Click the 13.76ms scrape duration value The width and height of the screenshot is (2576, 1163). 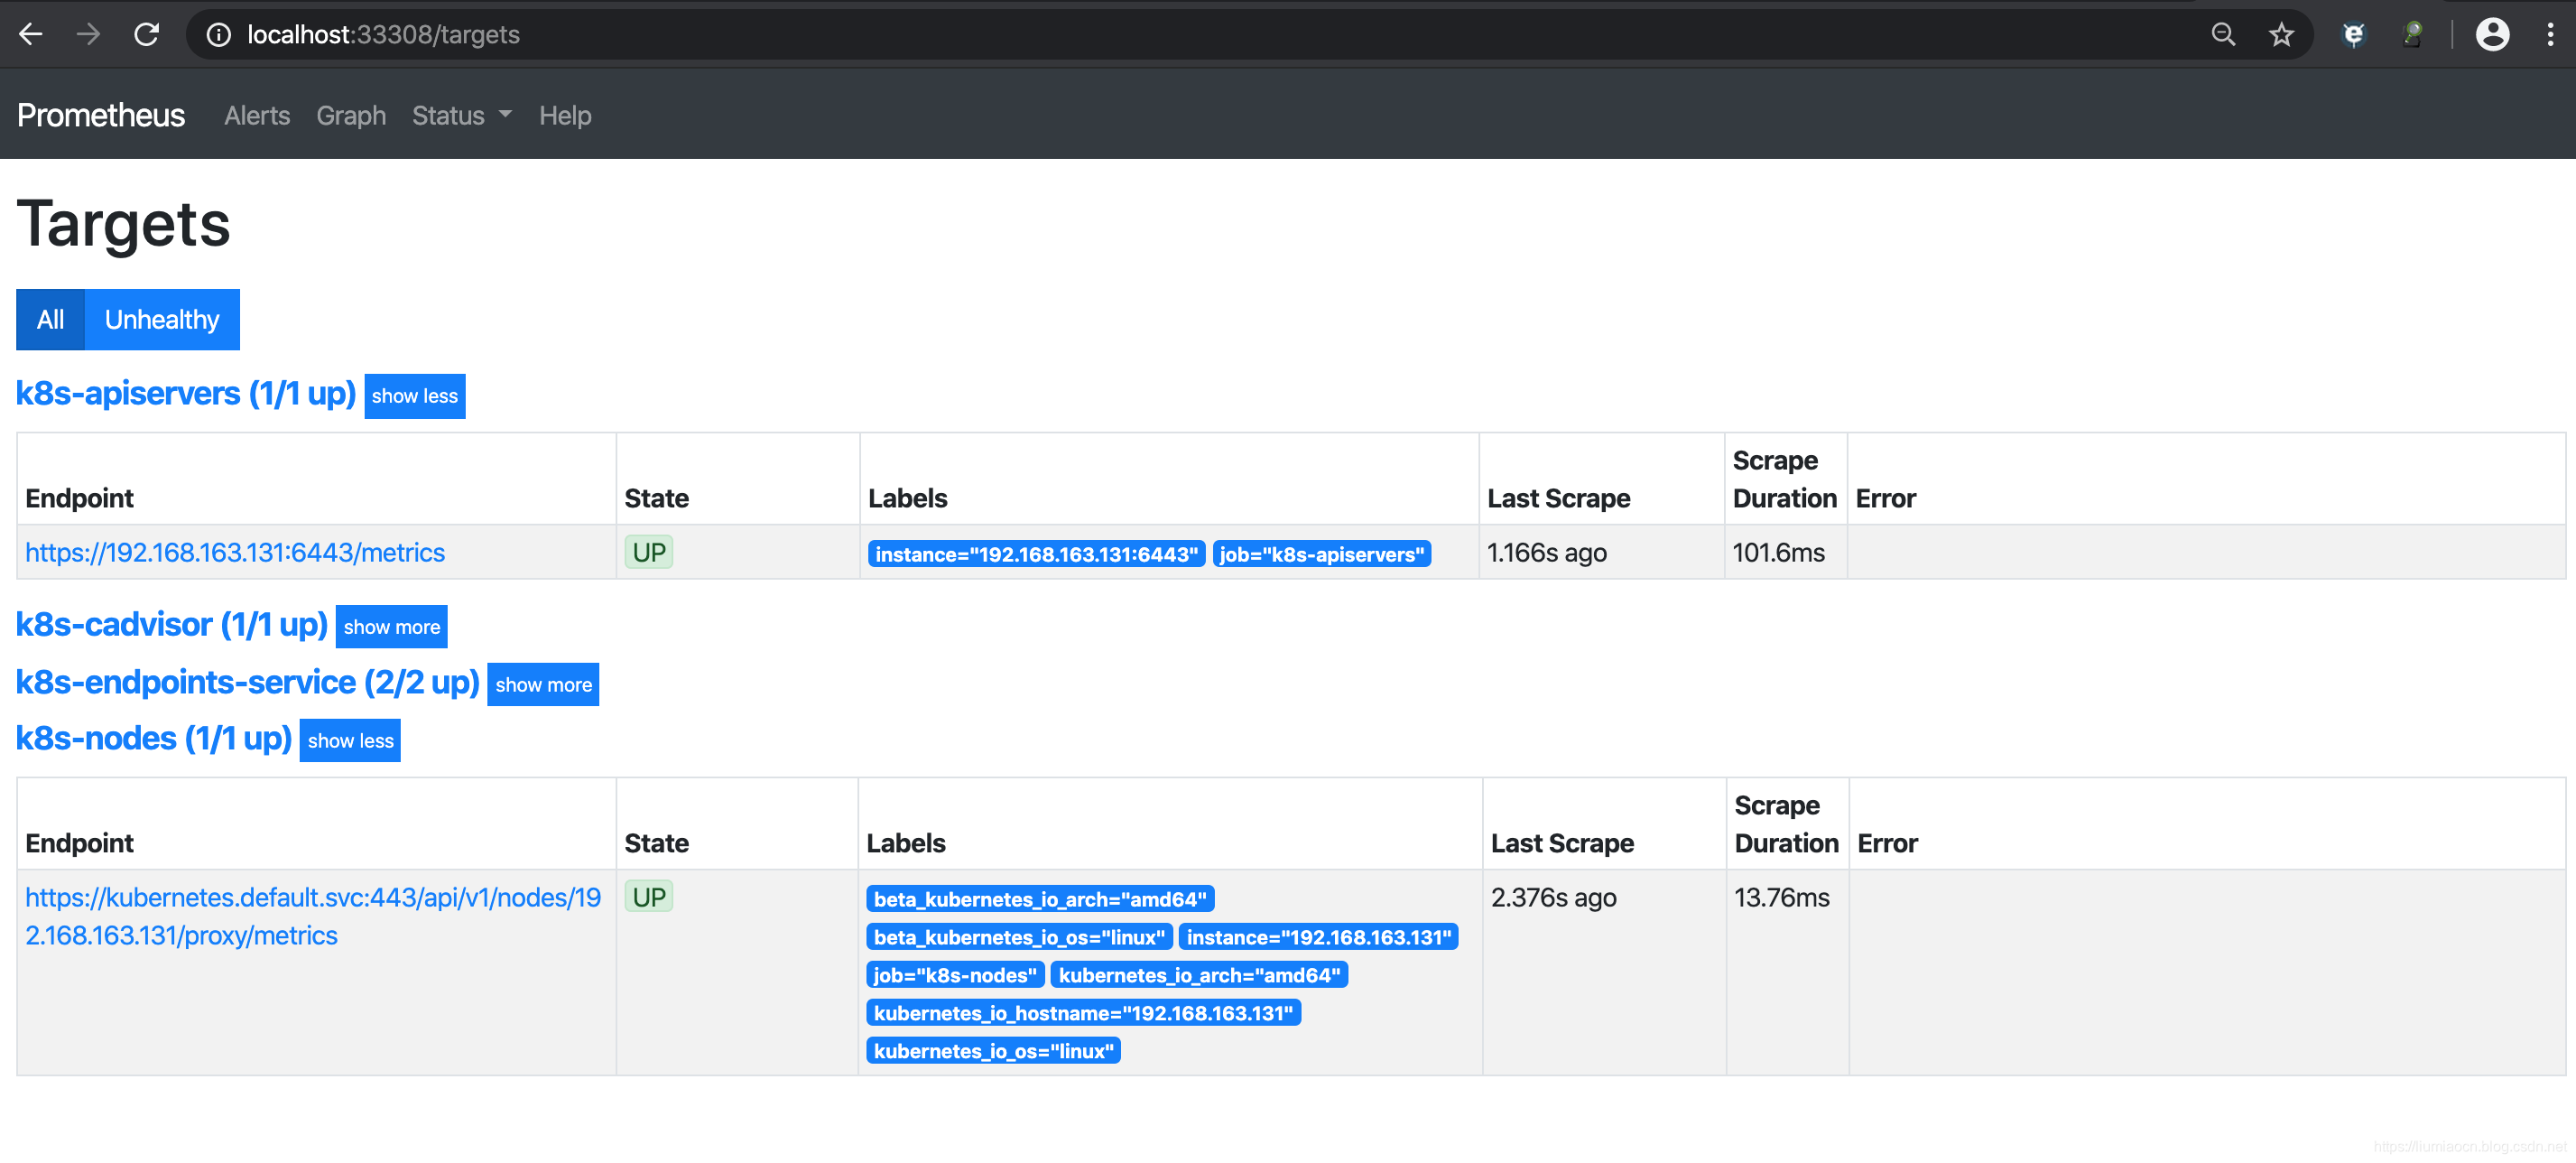coord(1782,897)
